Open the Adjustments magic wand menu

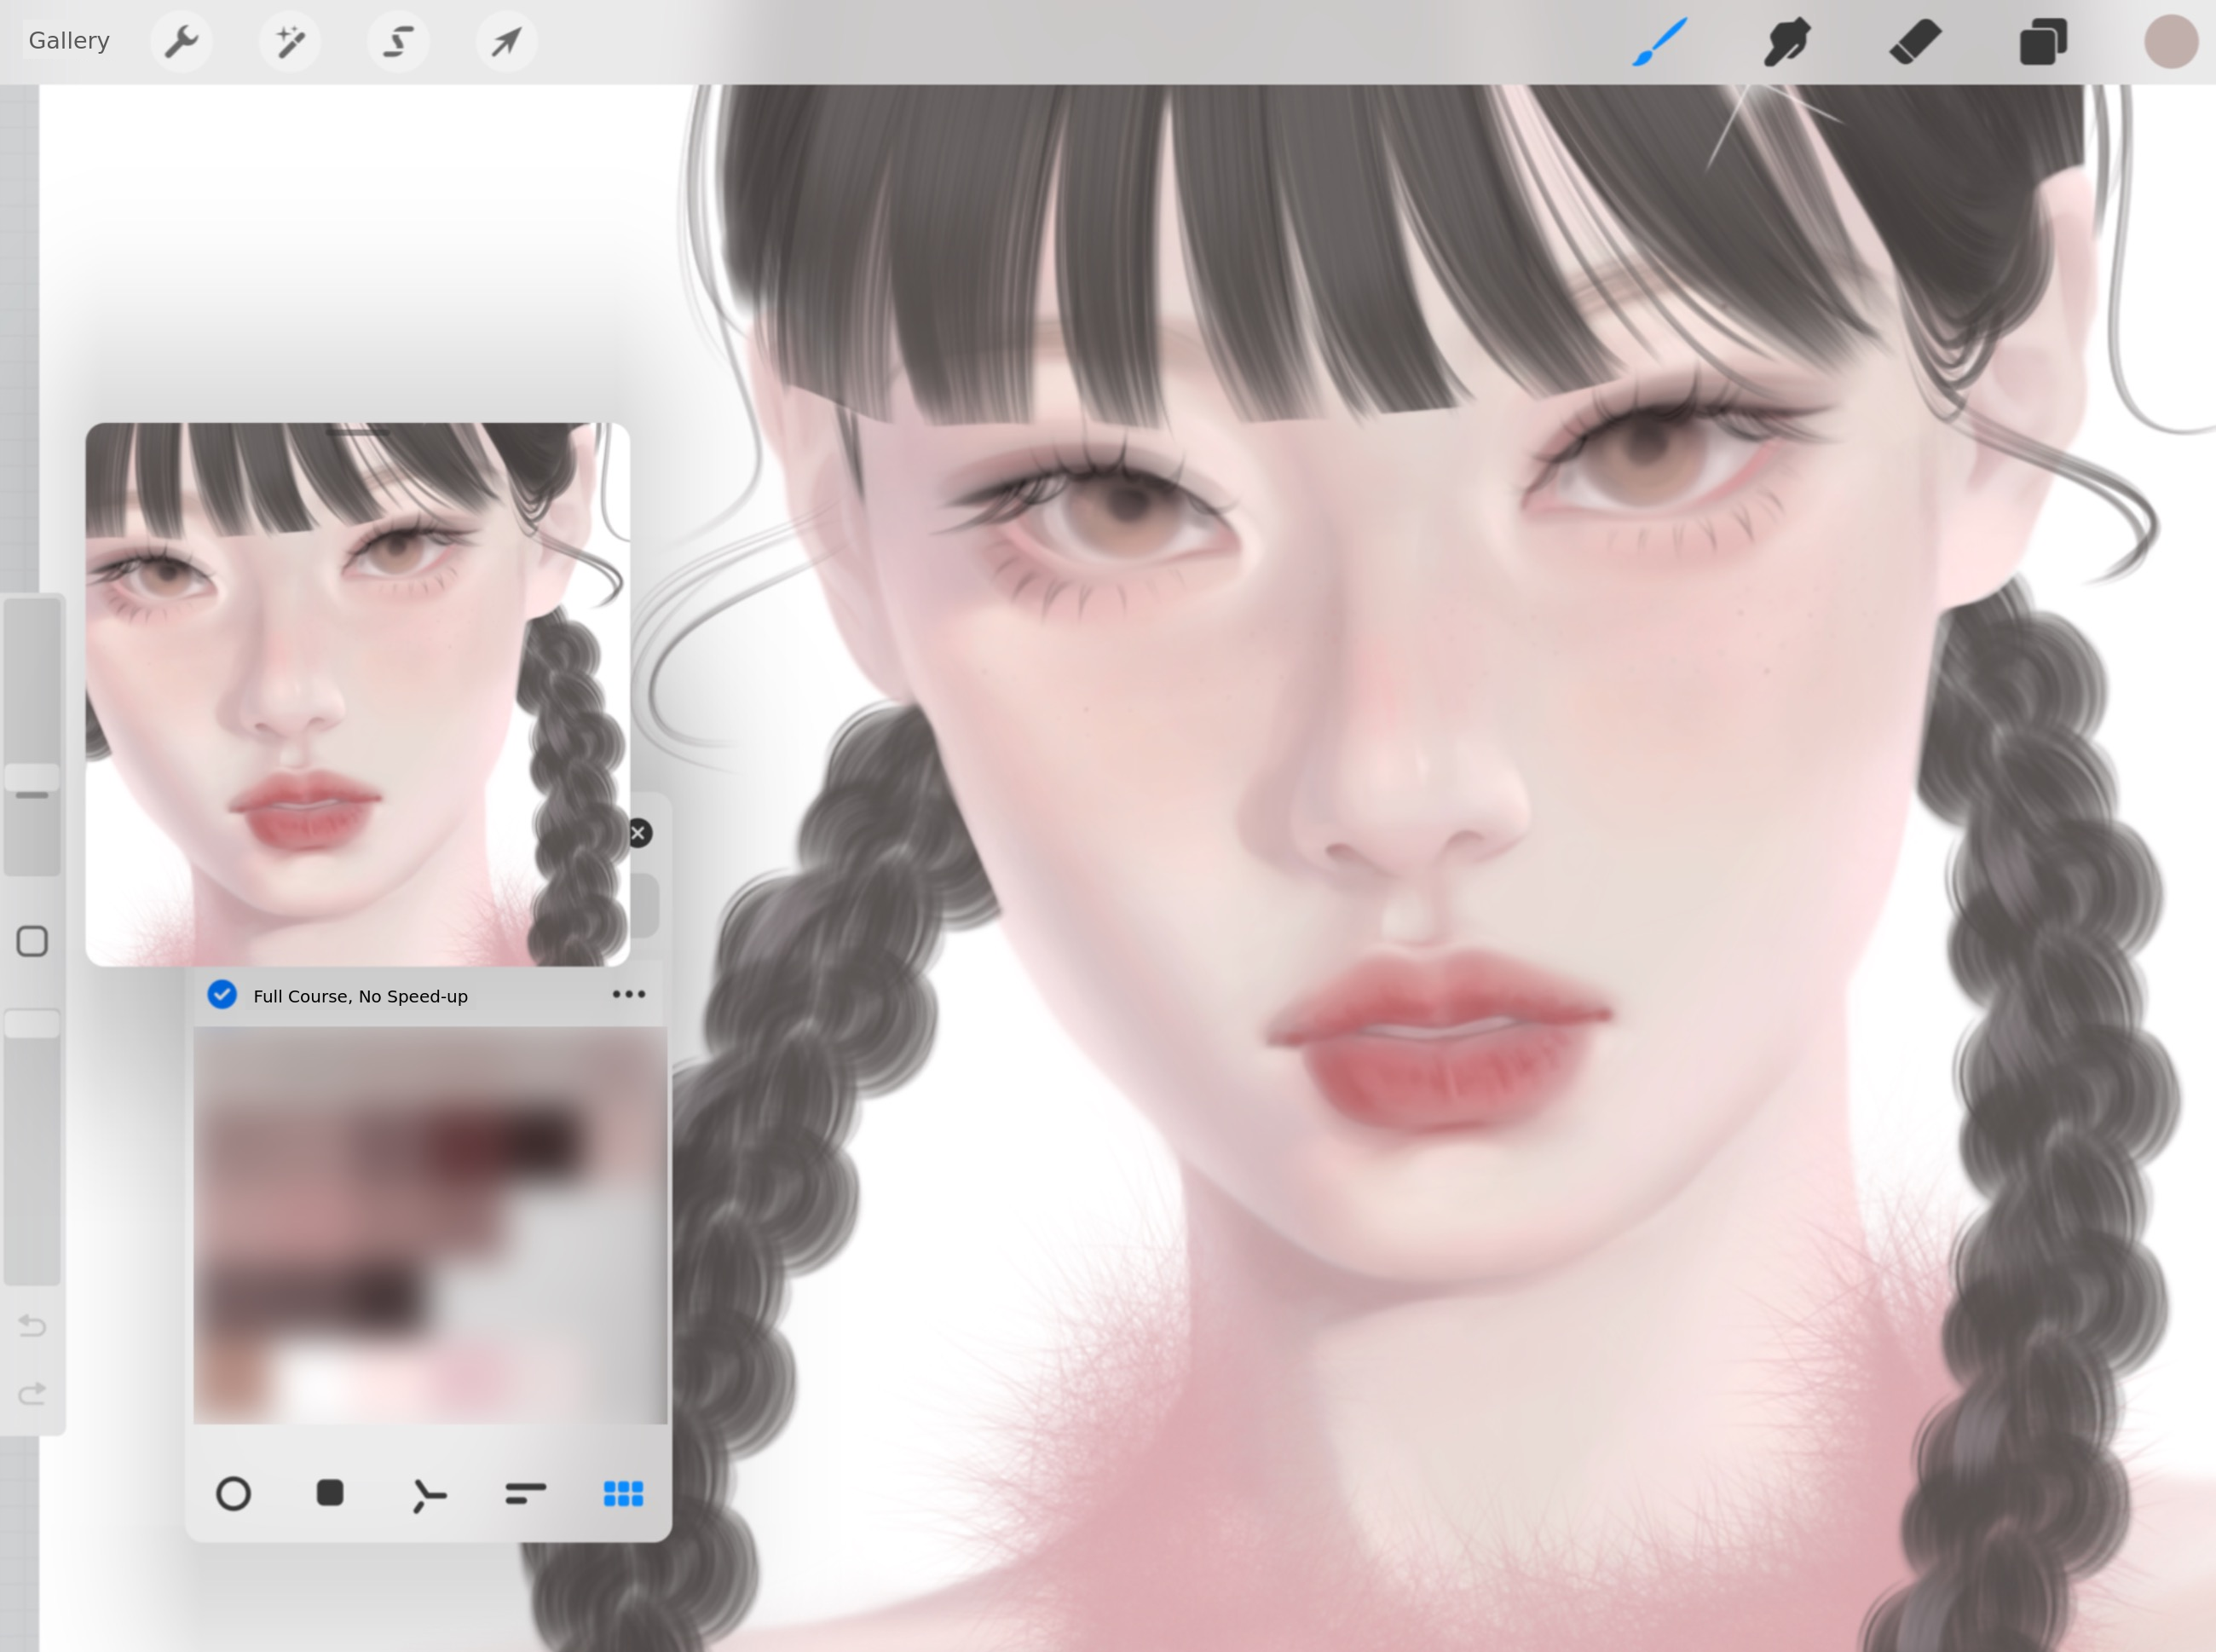[x=290, y=42]
